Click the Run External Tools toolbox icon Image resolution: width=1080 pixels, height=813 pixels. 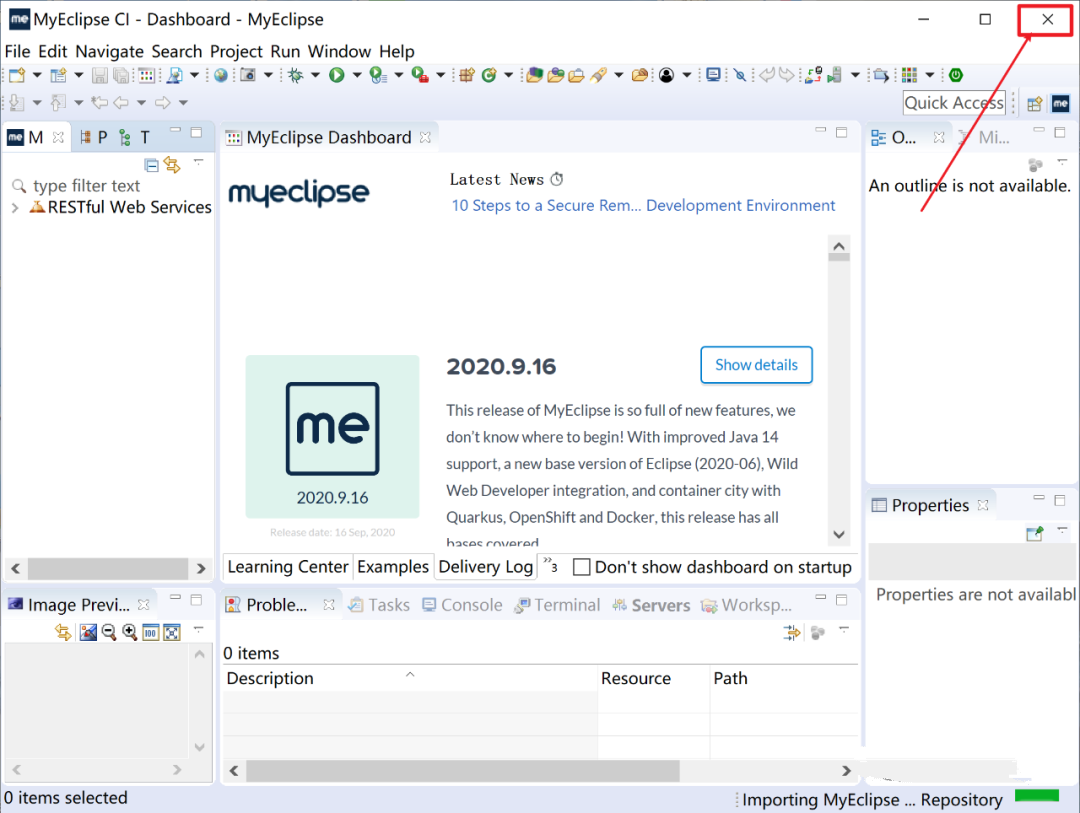pyautogui.click(x=419, y=75)
